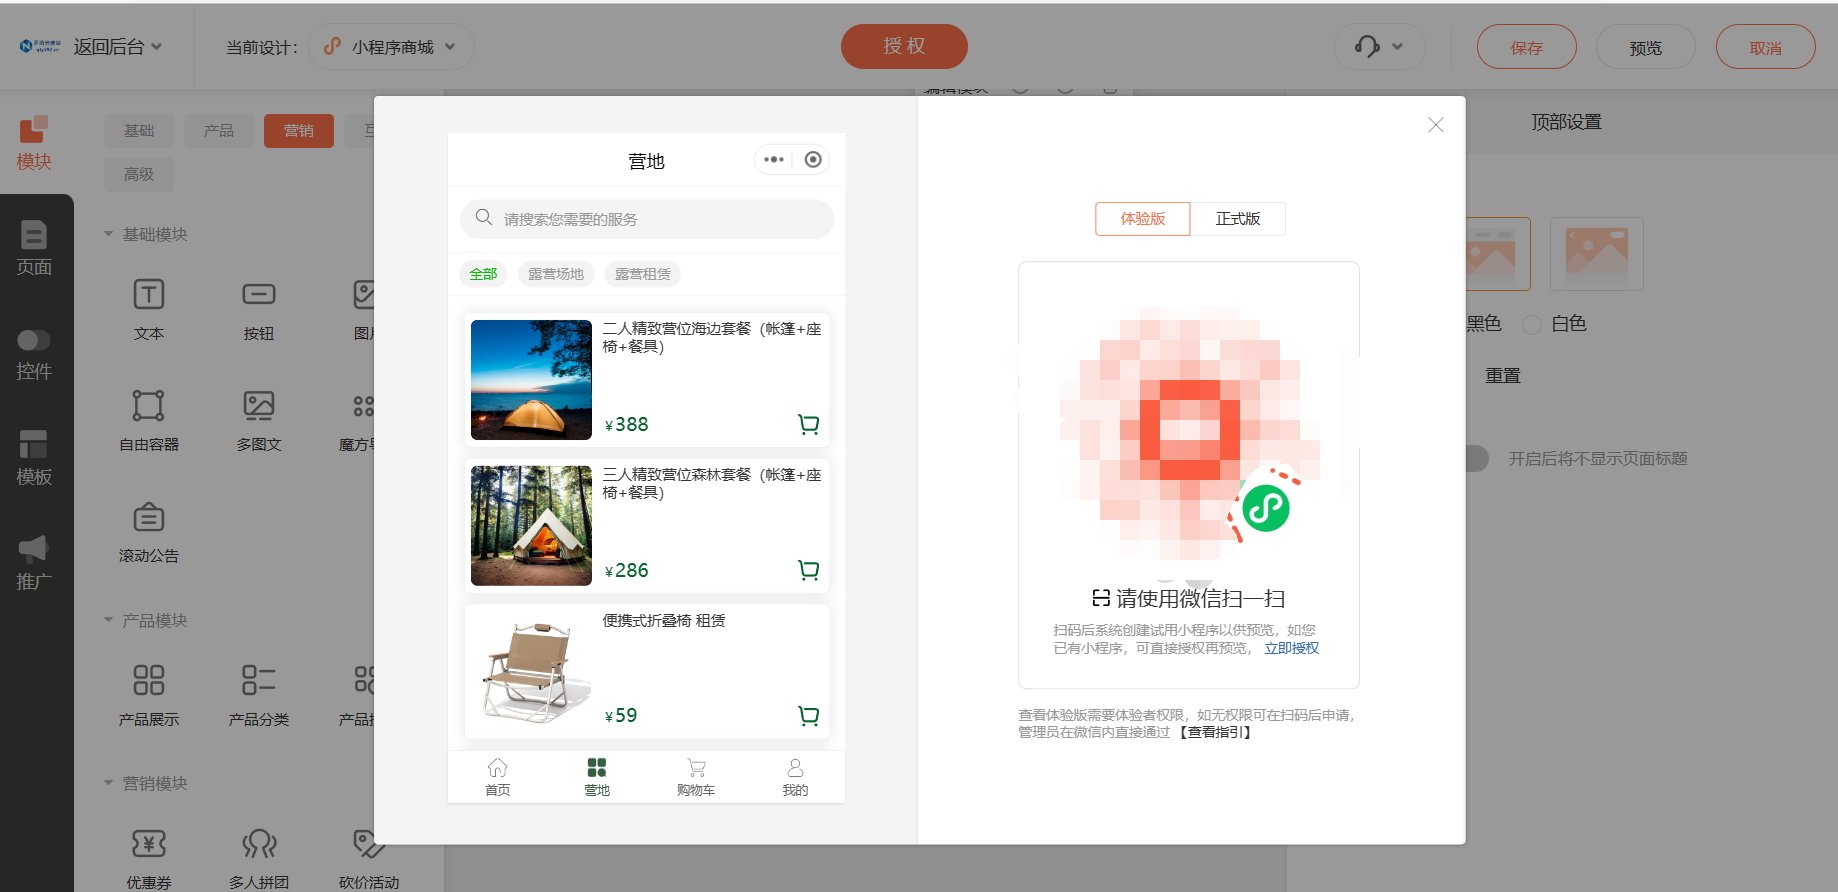Open the 营地 tab in phone preview
The height and width of the screenshot is (892, 1838).
point(597,777)
